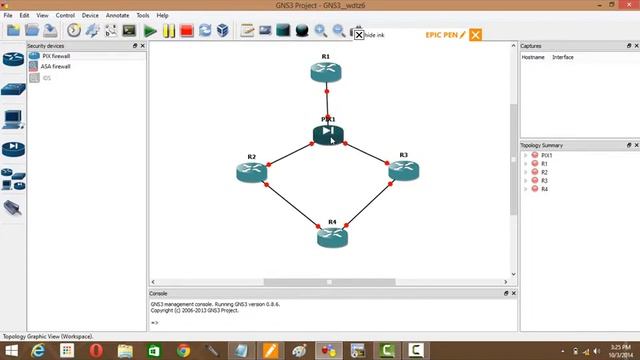Stop all devices with red square
640x360 pixels.
[x=187, y=31]
